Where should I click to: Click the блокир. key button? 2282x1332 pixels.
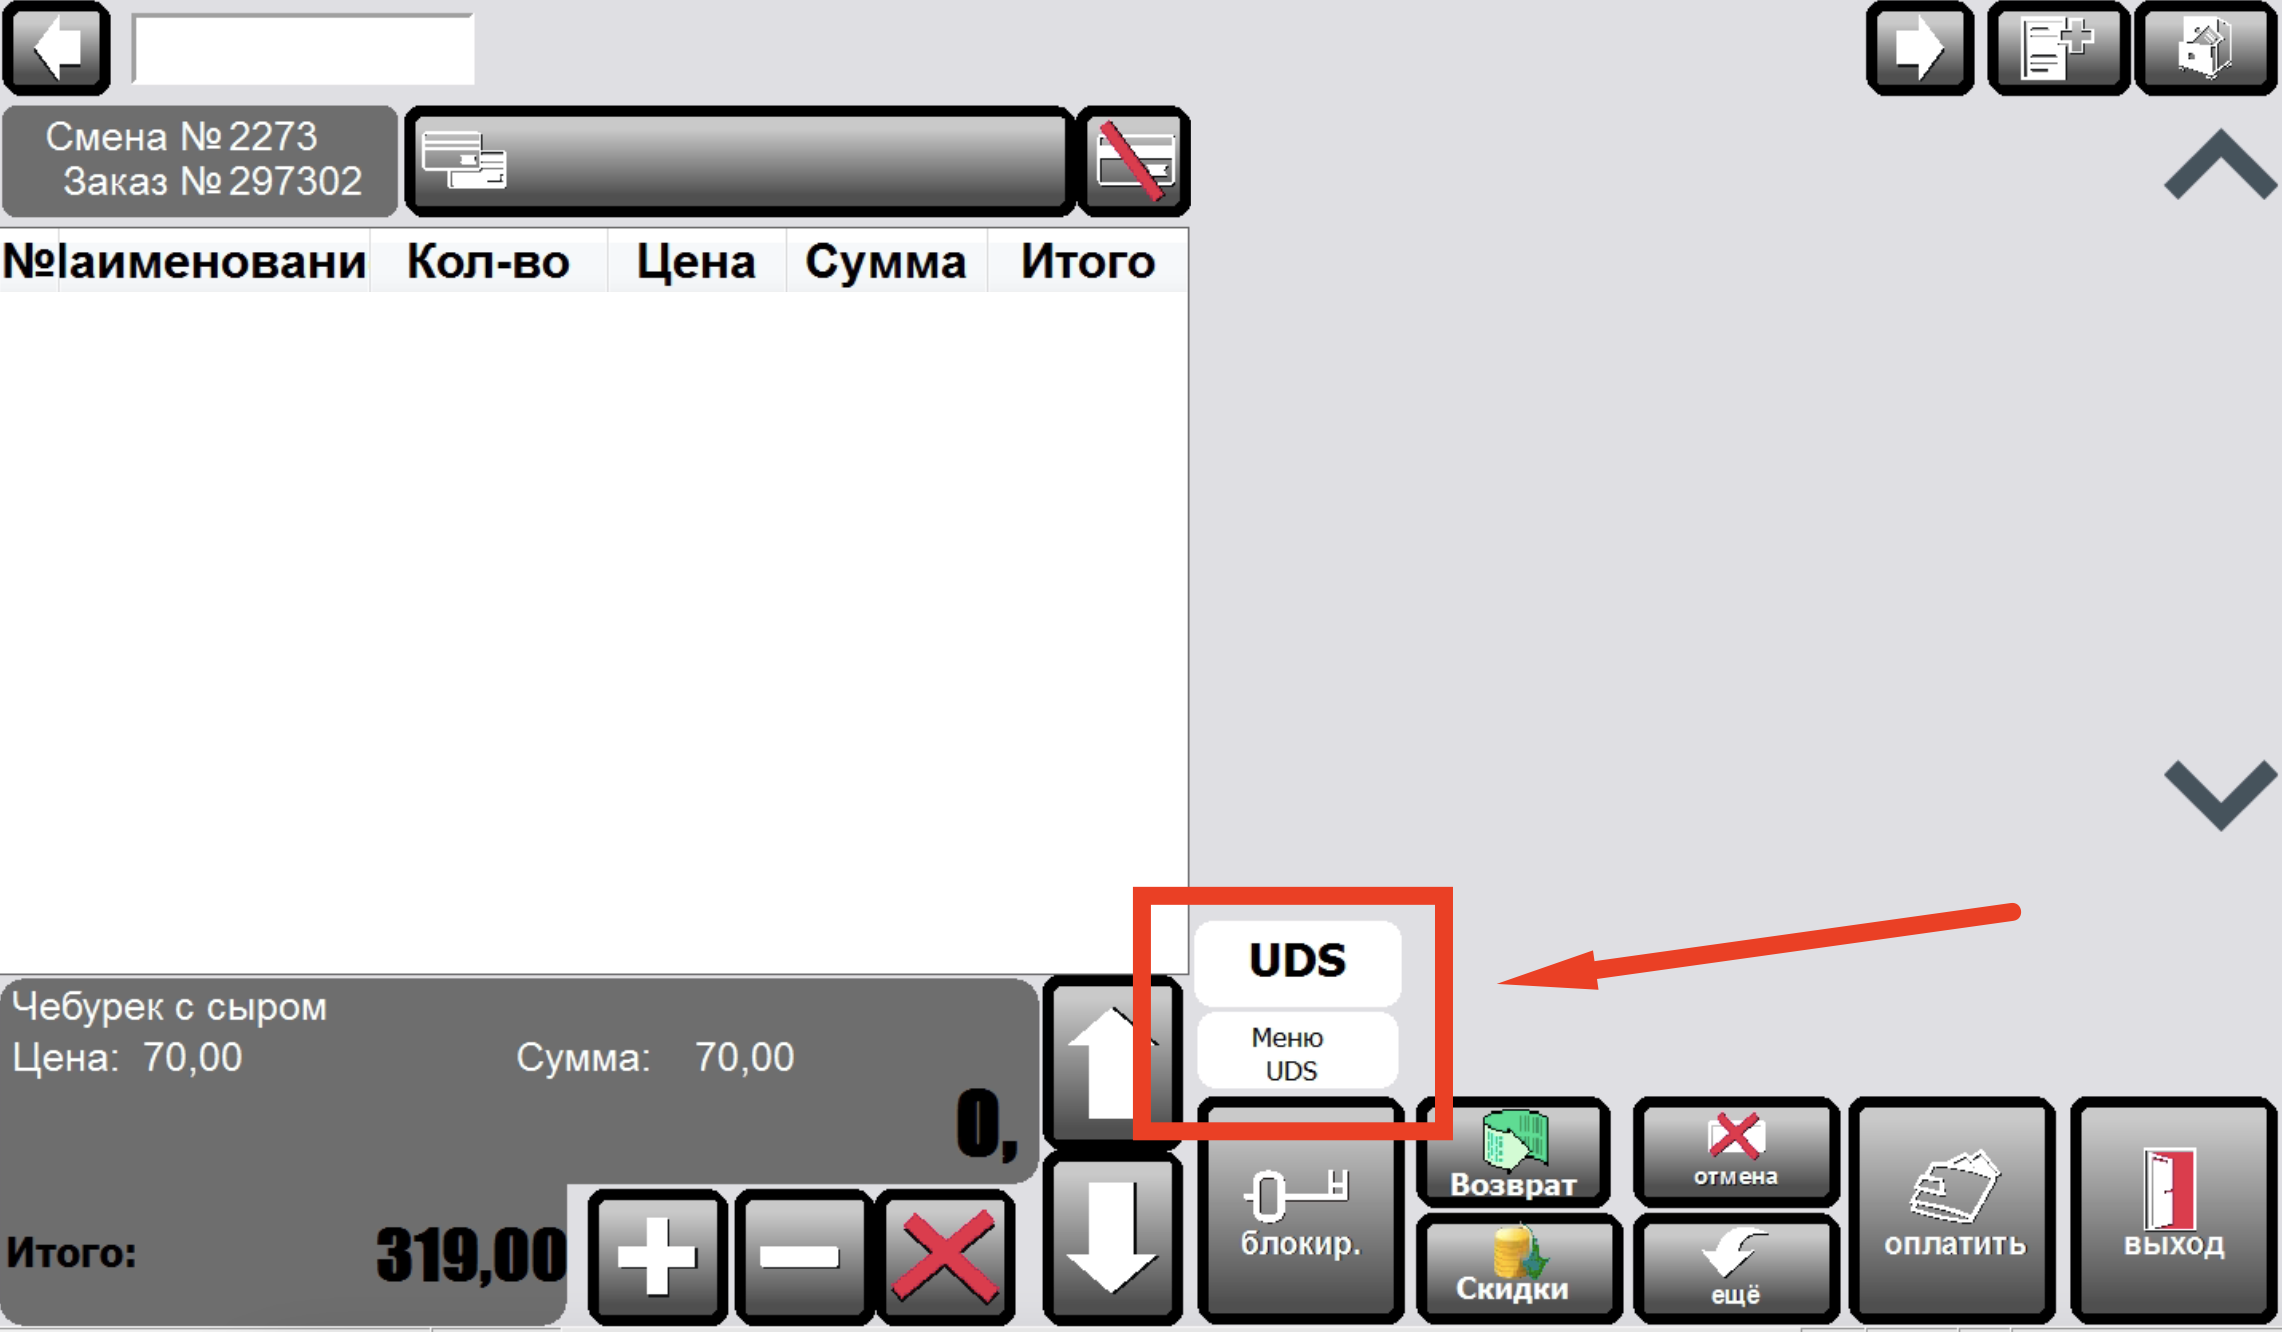click(1300, 1210)
